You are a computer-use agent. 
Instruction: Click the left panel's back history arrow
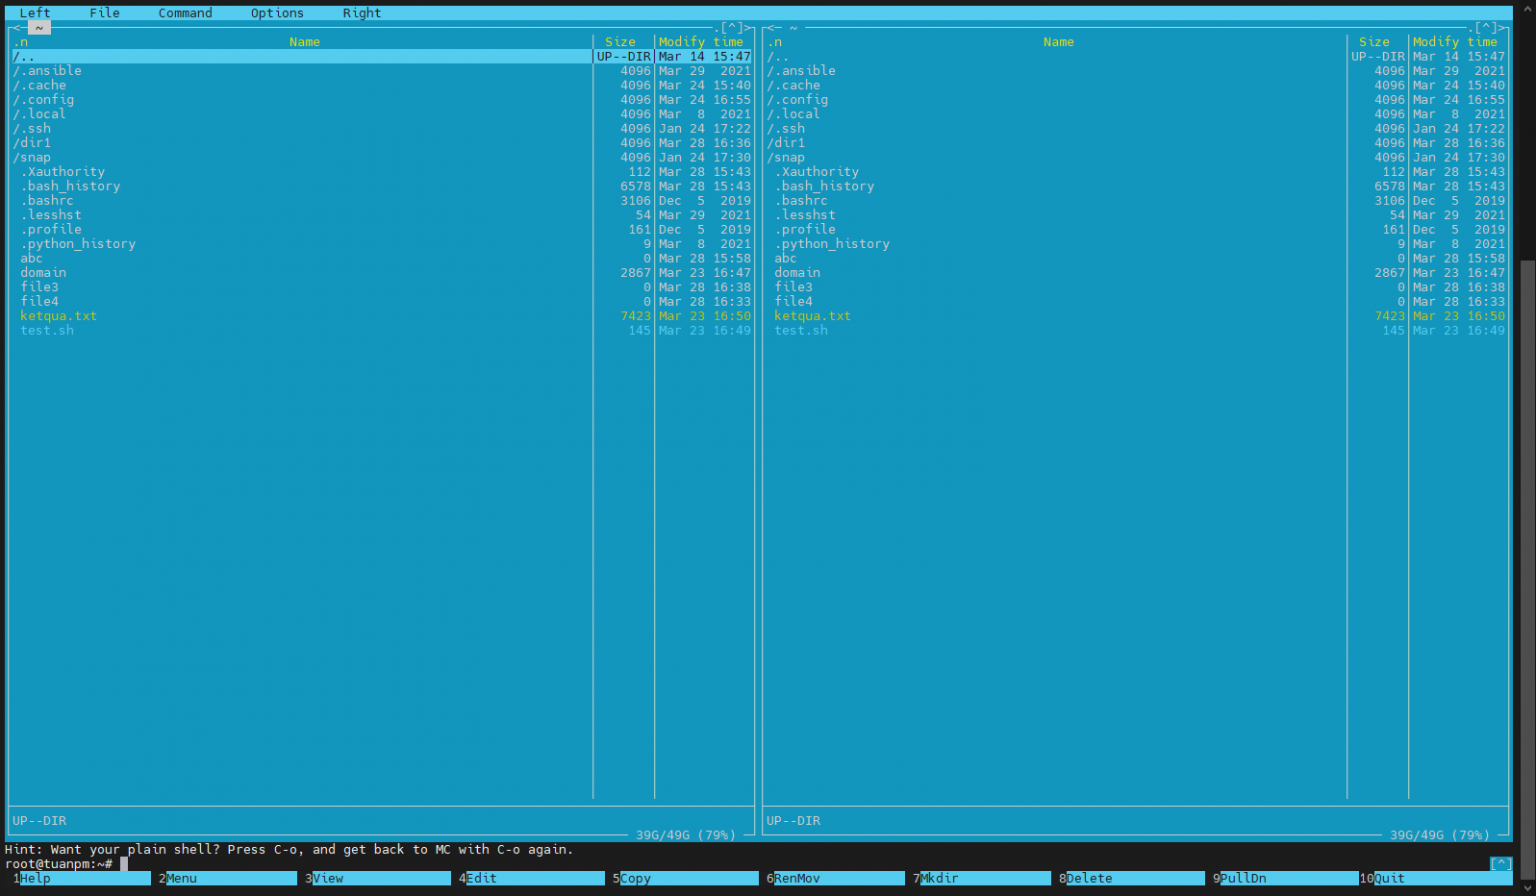click(16, 28)
